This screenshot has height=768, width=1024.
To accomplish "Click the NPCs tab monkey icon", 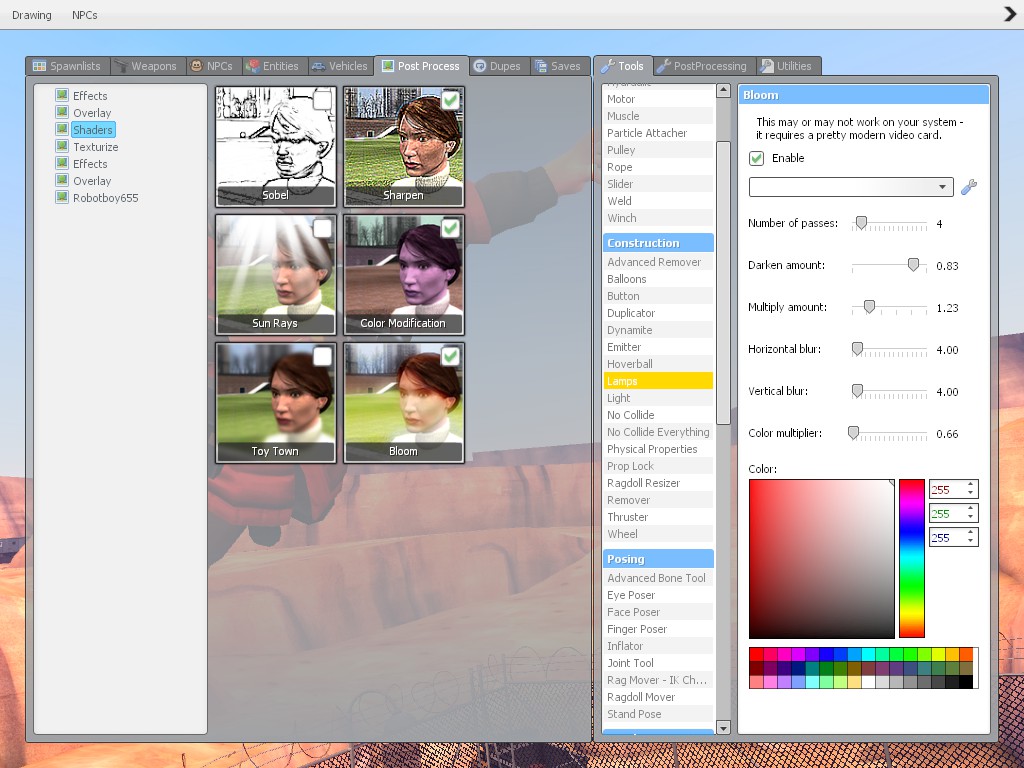I will [x=196, y=66].
